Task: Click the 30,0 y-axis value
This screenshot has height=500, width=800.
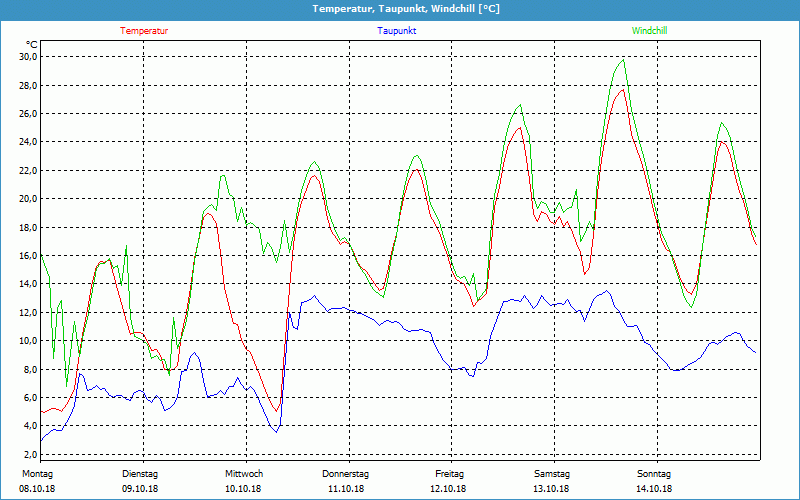Action: point(27,57)
